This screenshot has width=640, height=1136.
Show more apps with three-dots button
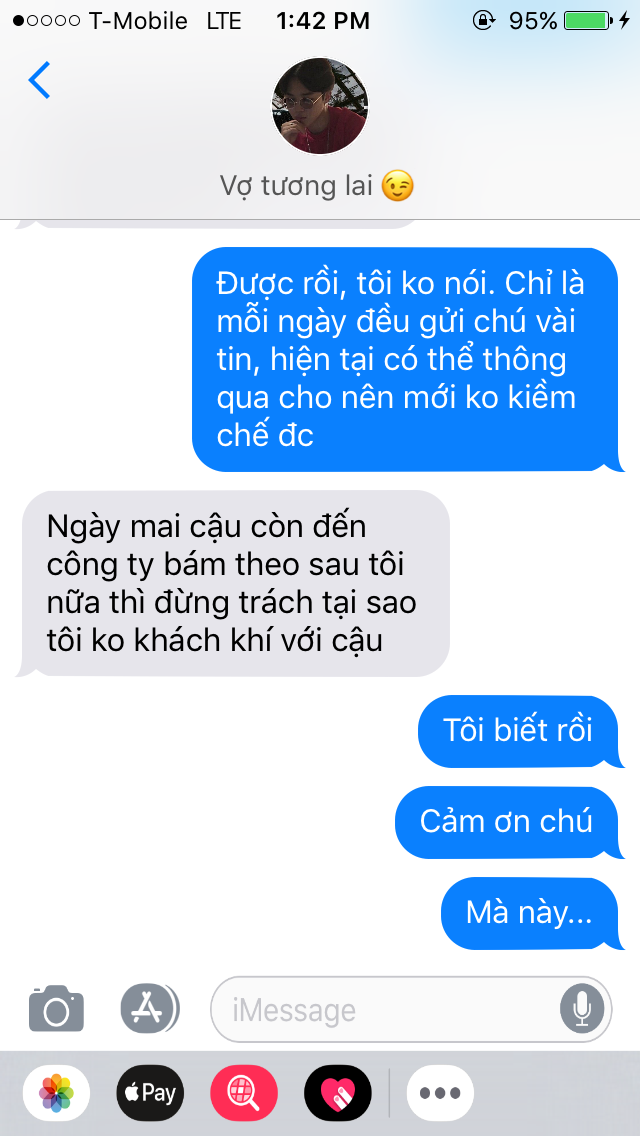tap(440, 1093)
